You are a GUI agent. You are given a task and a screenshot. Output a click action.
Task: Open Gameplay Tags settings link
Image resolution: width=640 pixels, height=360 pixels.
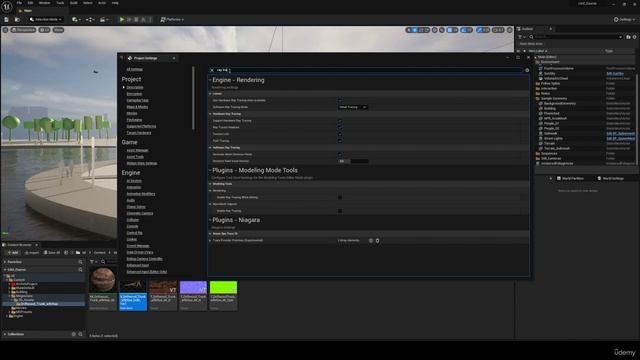(138, 100)
